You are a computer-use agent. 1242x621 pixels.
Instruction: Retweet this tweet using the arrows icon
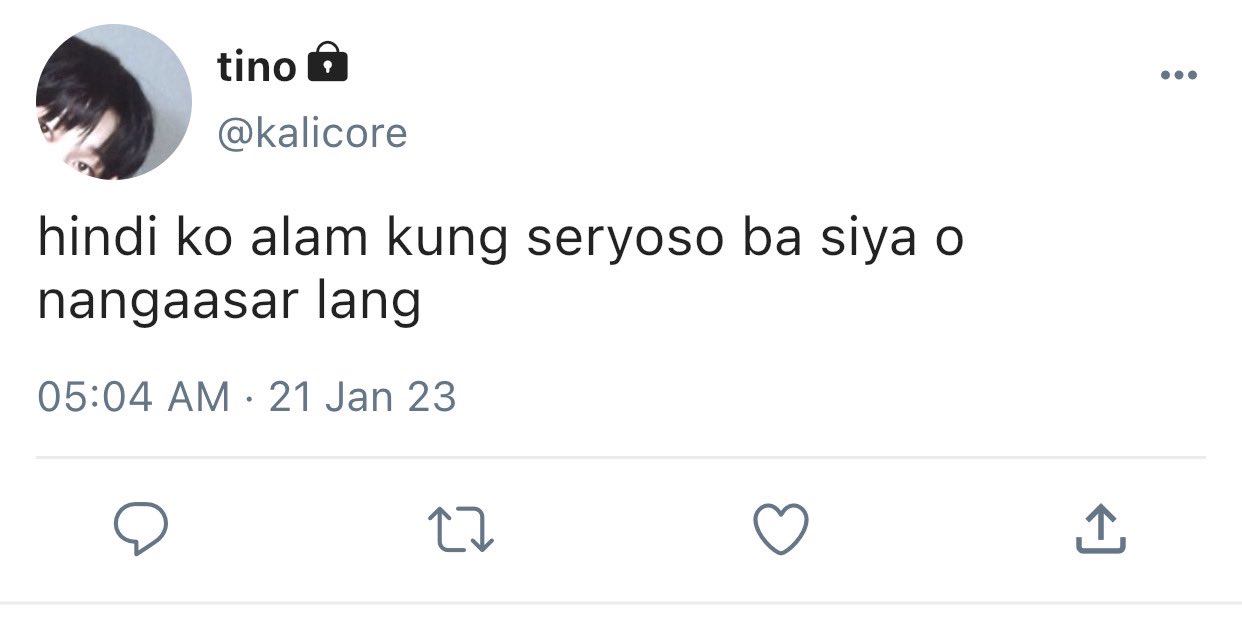[461, 530]
